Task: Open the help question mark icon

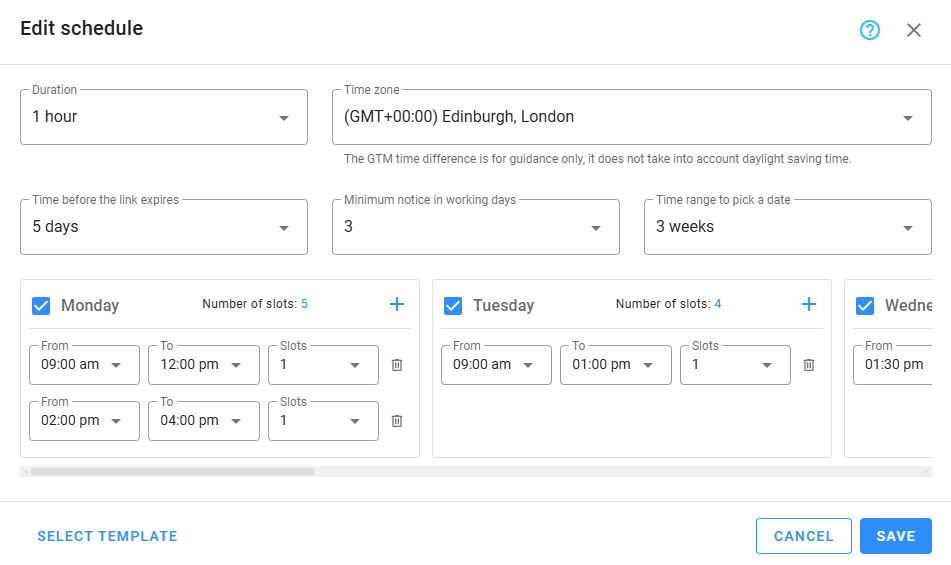Action: tap(870, 30)
